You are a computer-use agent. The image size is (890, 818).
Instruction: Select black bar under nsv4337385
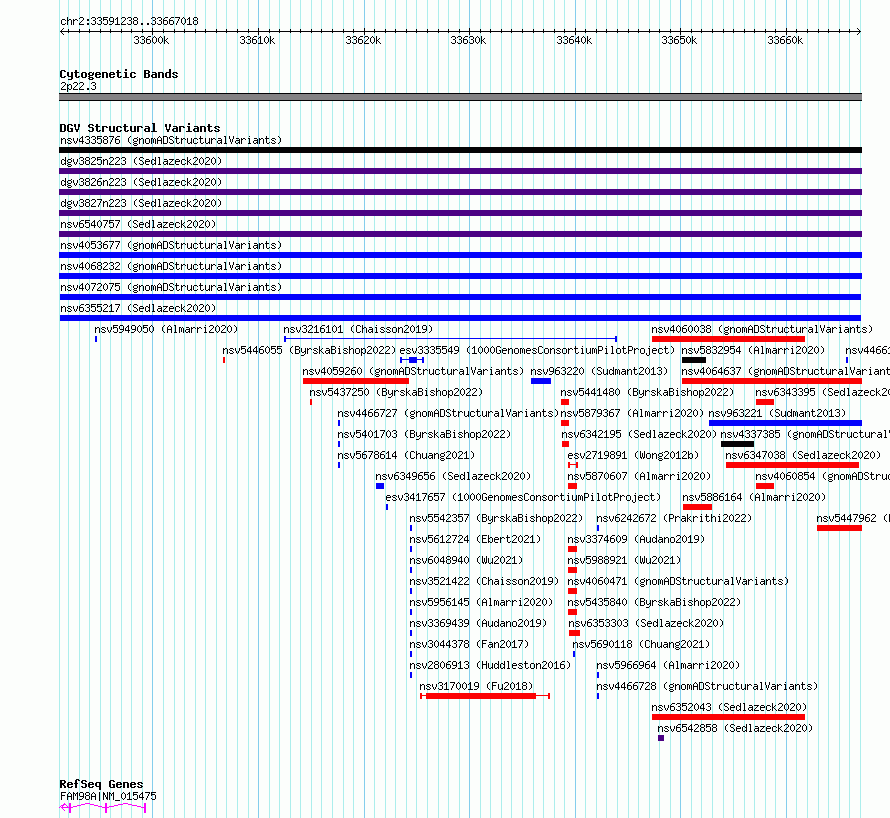(737, 444)
